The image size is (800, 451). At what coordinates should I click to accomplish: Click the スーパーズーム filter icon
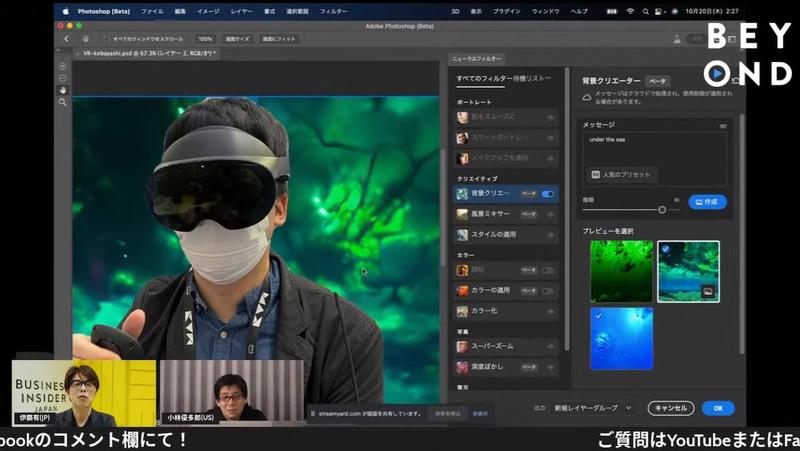pos(462,346)
